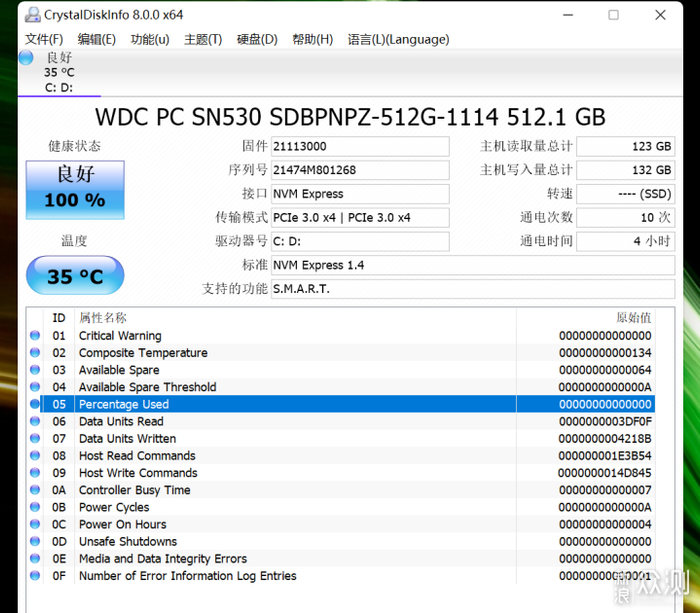Select the Power On Hours attribute name
Viewport: 700px width, 613px height.
122,525
